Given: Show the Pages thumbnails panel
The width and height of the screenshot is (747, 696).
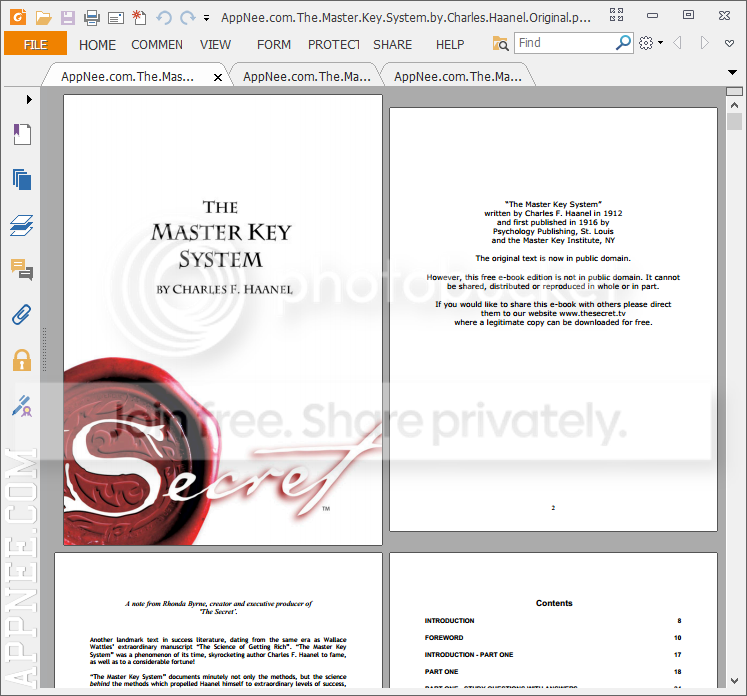Looking at the screenshot, I should coord(21,179).
